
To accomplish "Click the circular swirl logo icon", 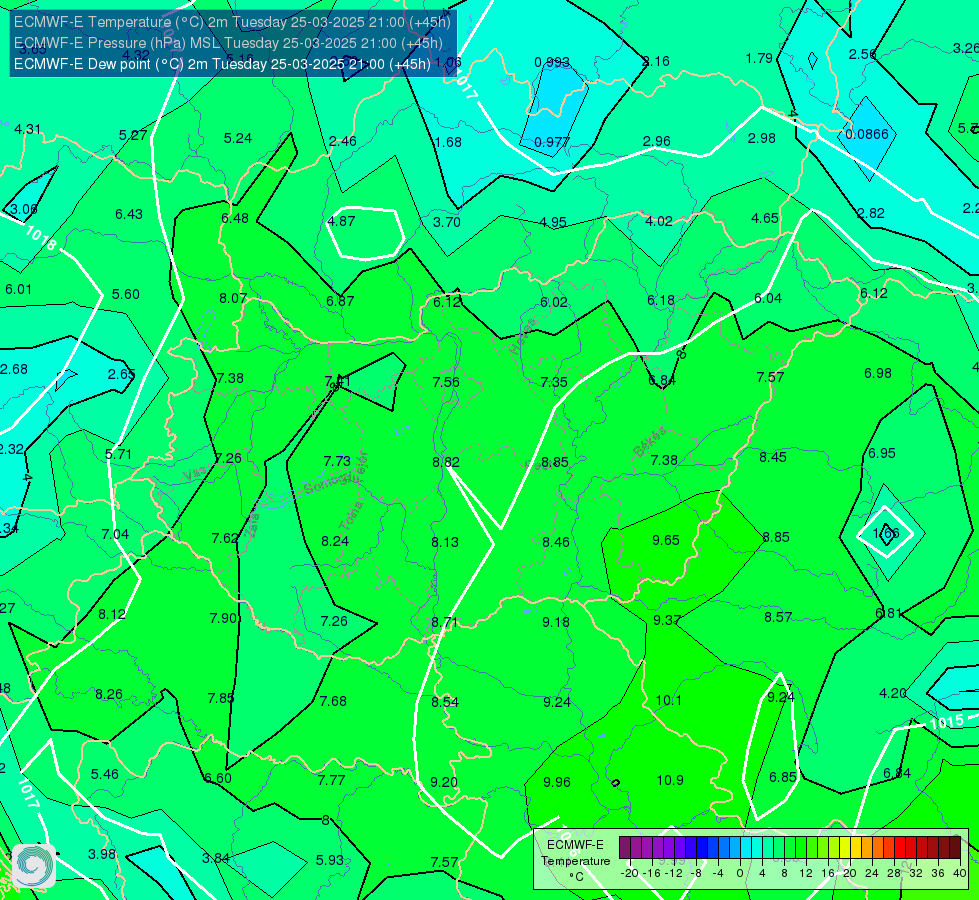I will tap(34, 866).
